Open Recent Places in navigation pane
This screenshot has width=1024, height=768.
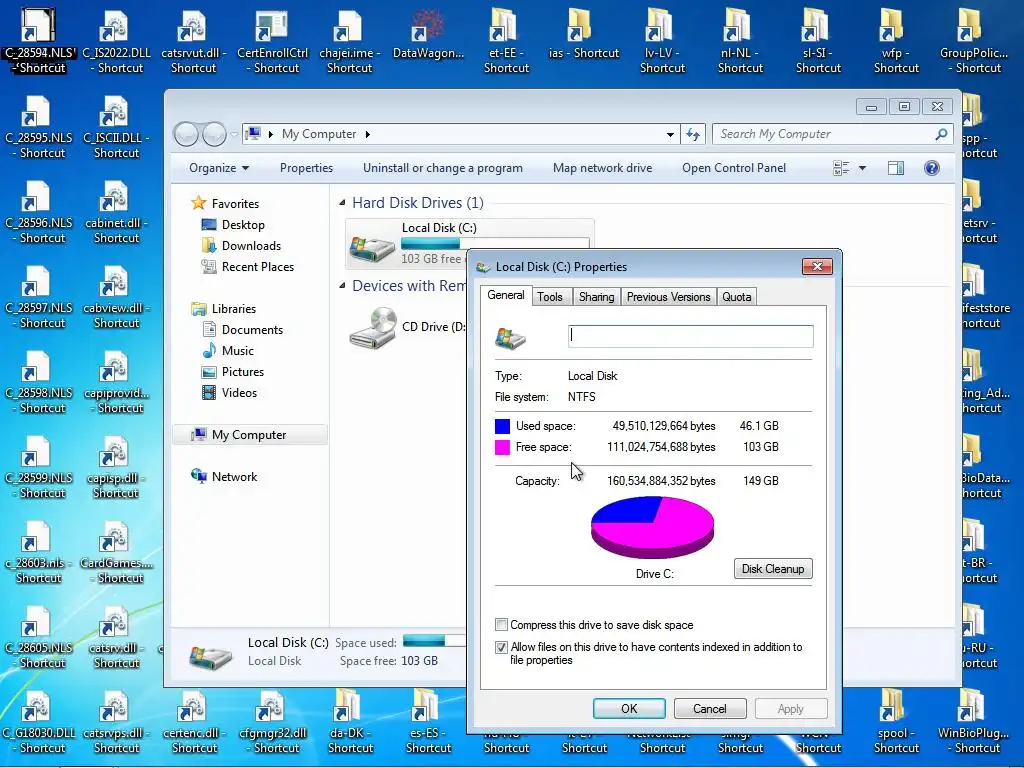[x=248, y=267]
